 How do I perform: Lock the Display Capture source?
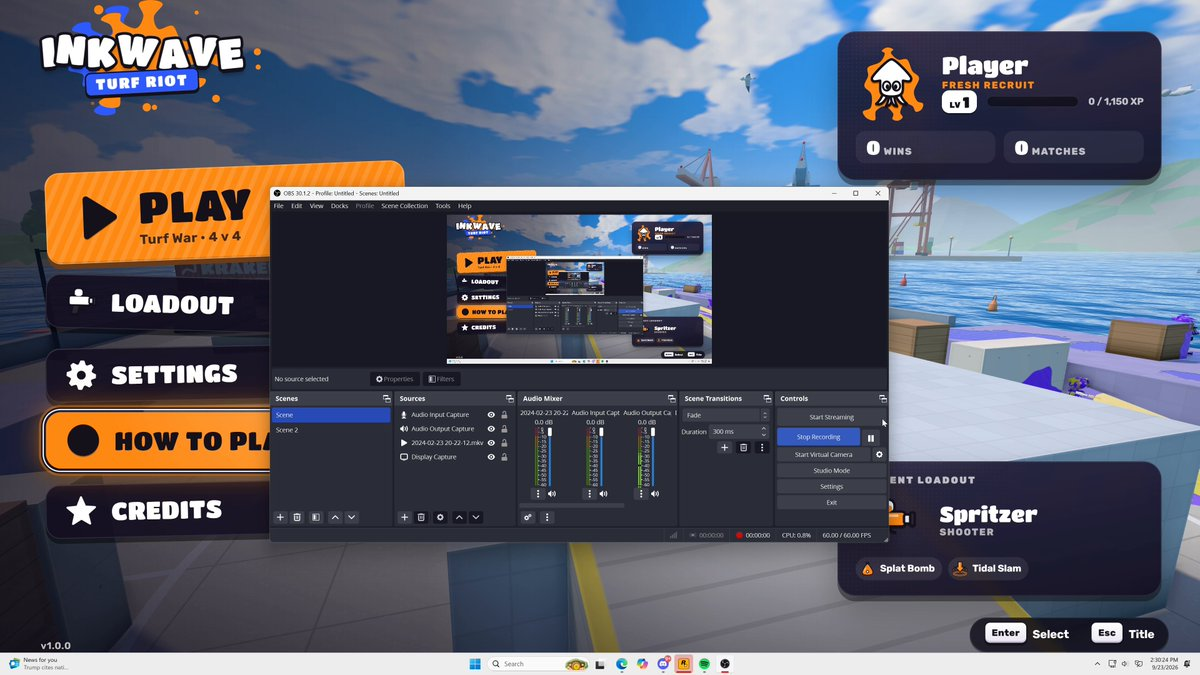click(504, 457)
